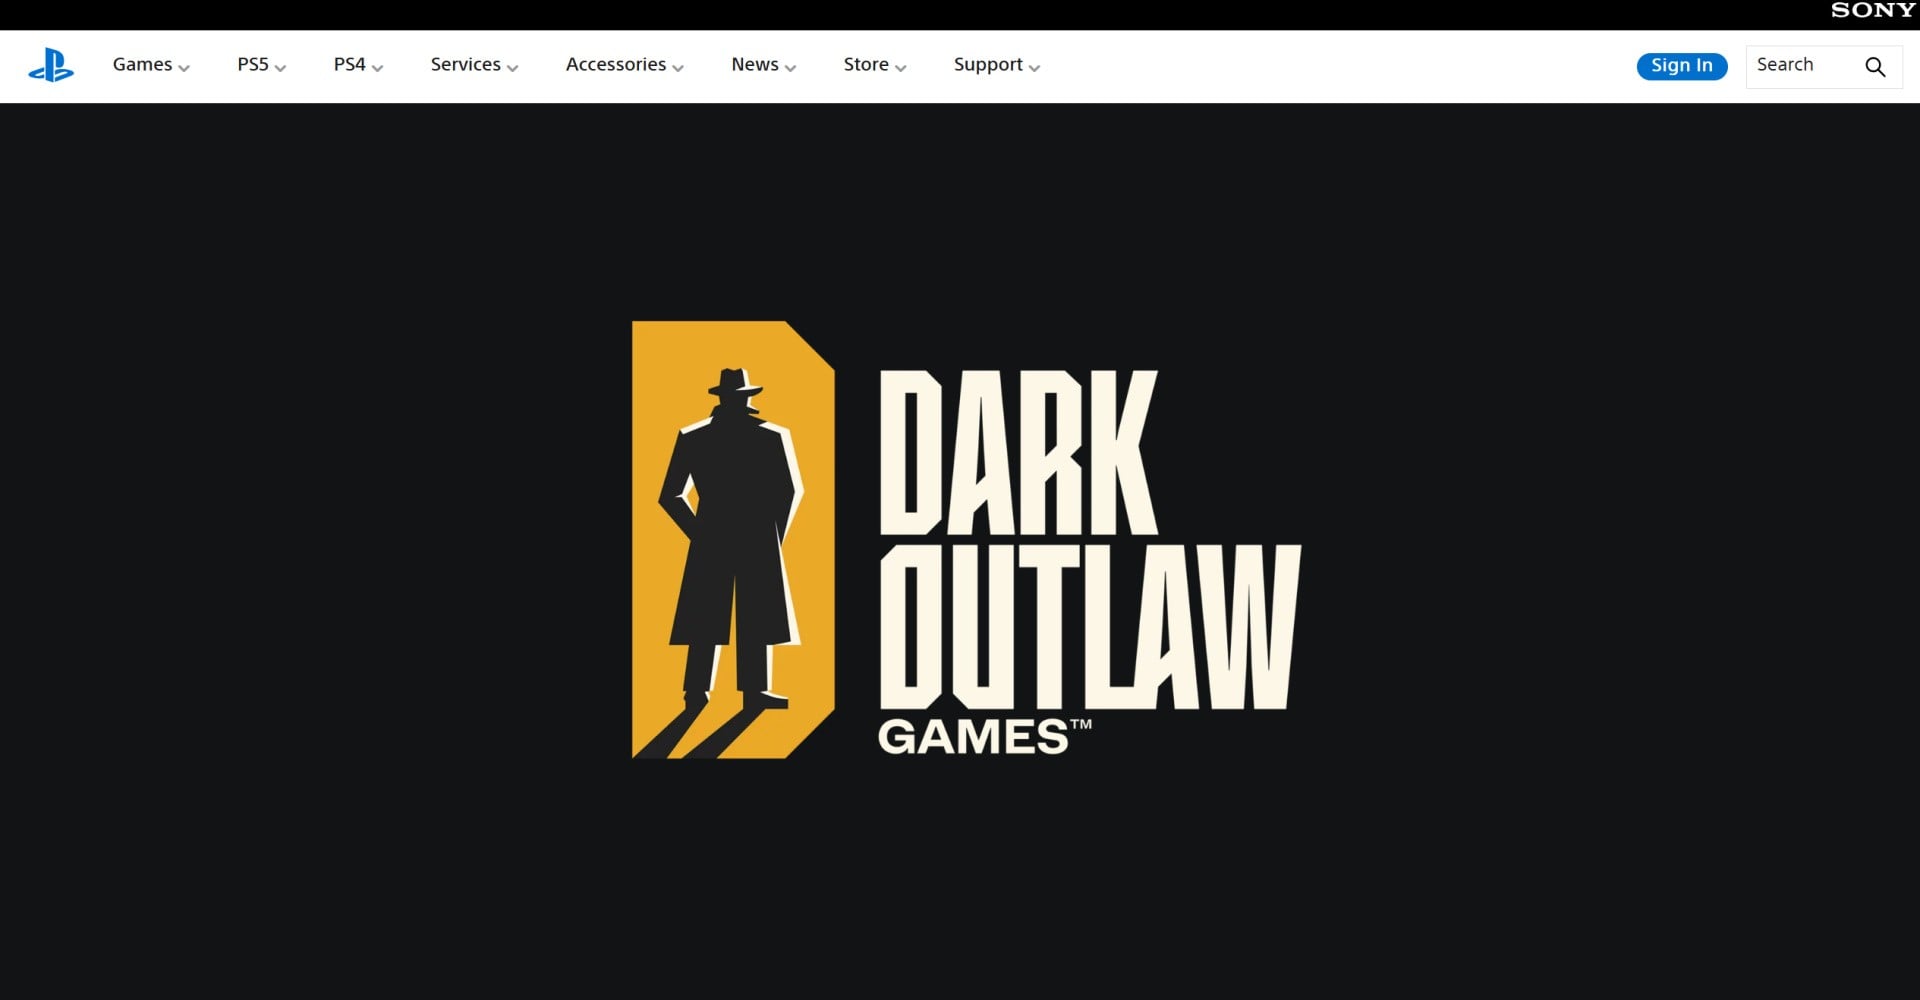Click the search magnifier icon
Viewport: 1920px width, 1000px height.
click(x=1875, y=66)
